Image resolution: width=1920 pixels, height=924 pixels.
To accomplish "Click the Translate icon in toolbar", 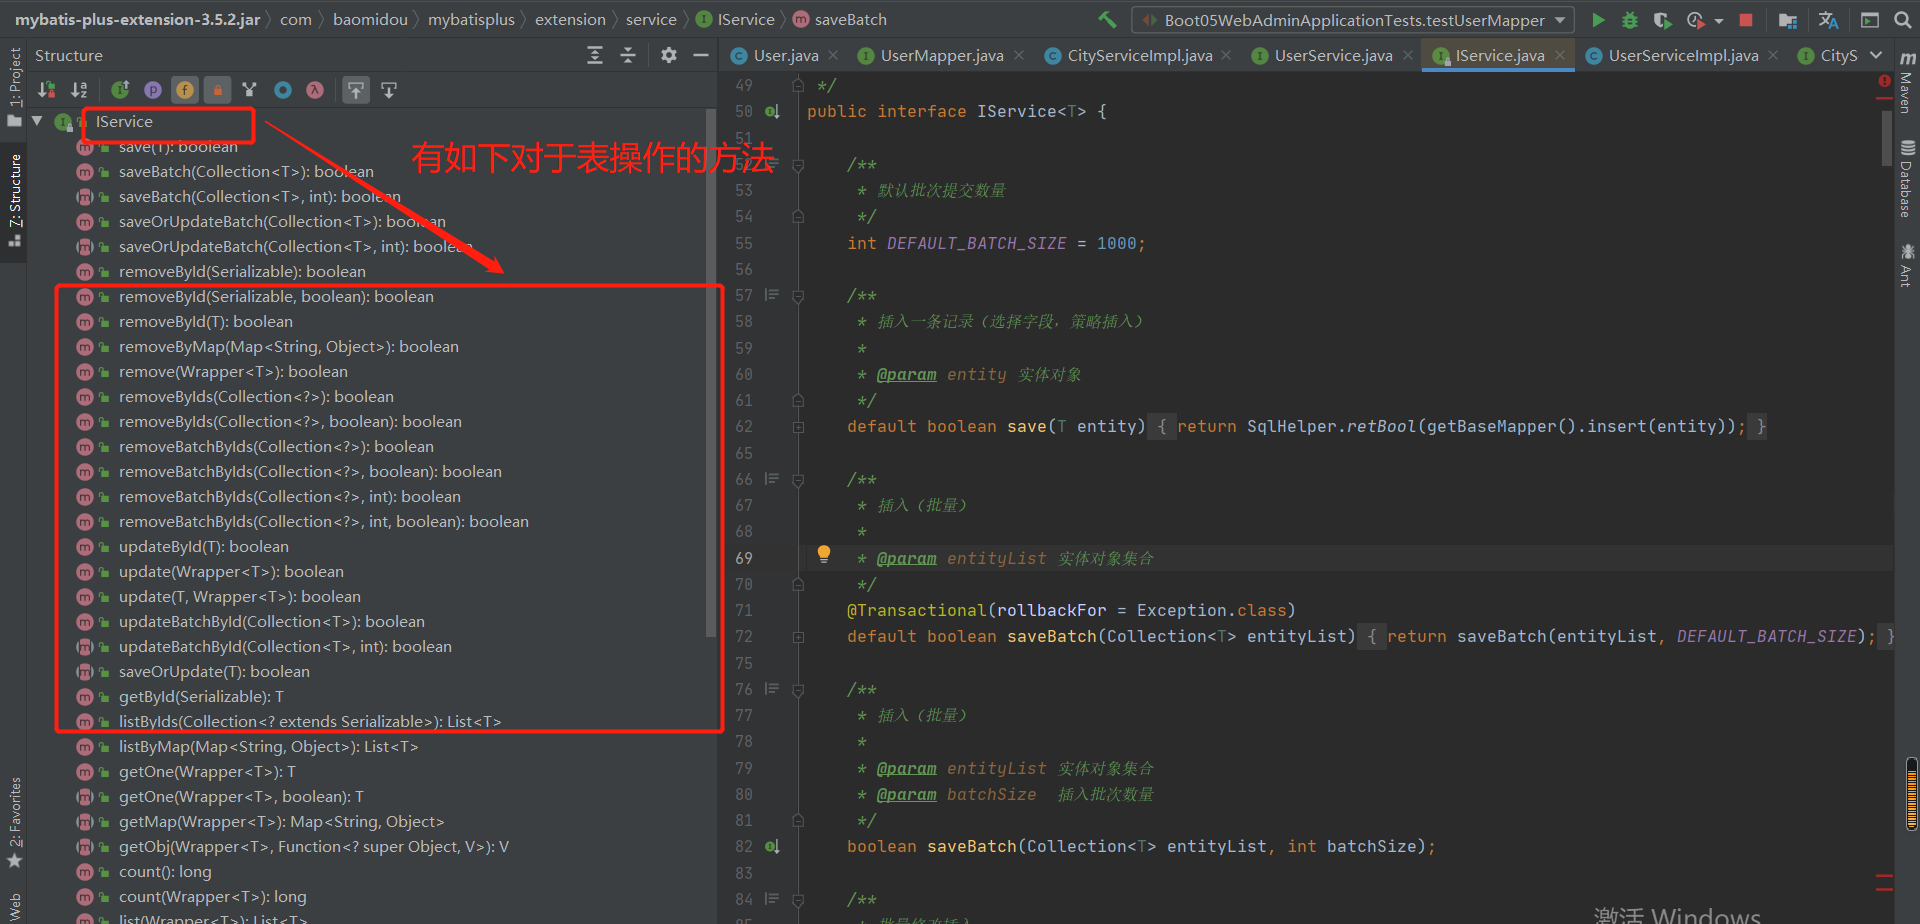I will click(1828, 19).
